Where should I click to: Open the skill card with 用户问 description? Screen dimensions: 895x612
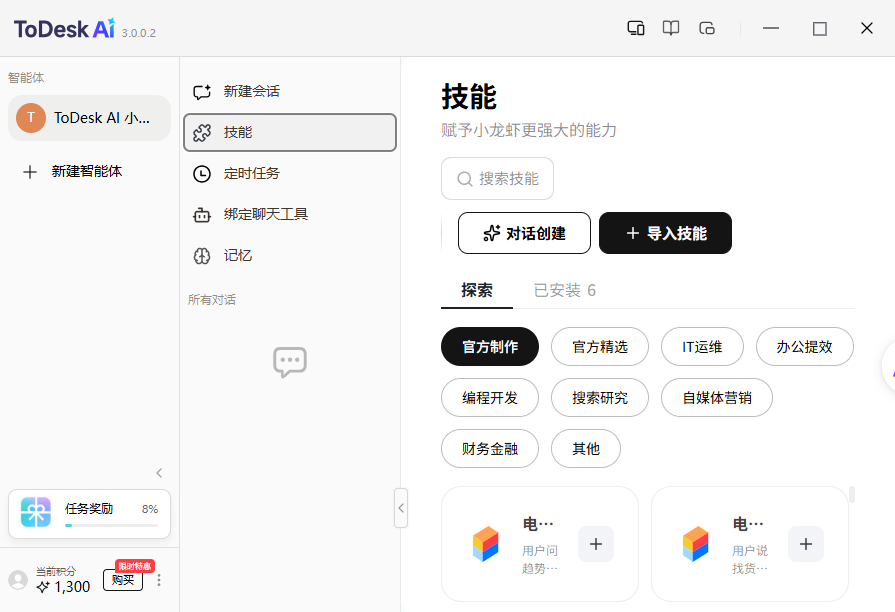coord(540,544)
